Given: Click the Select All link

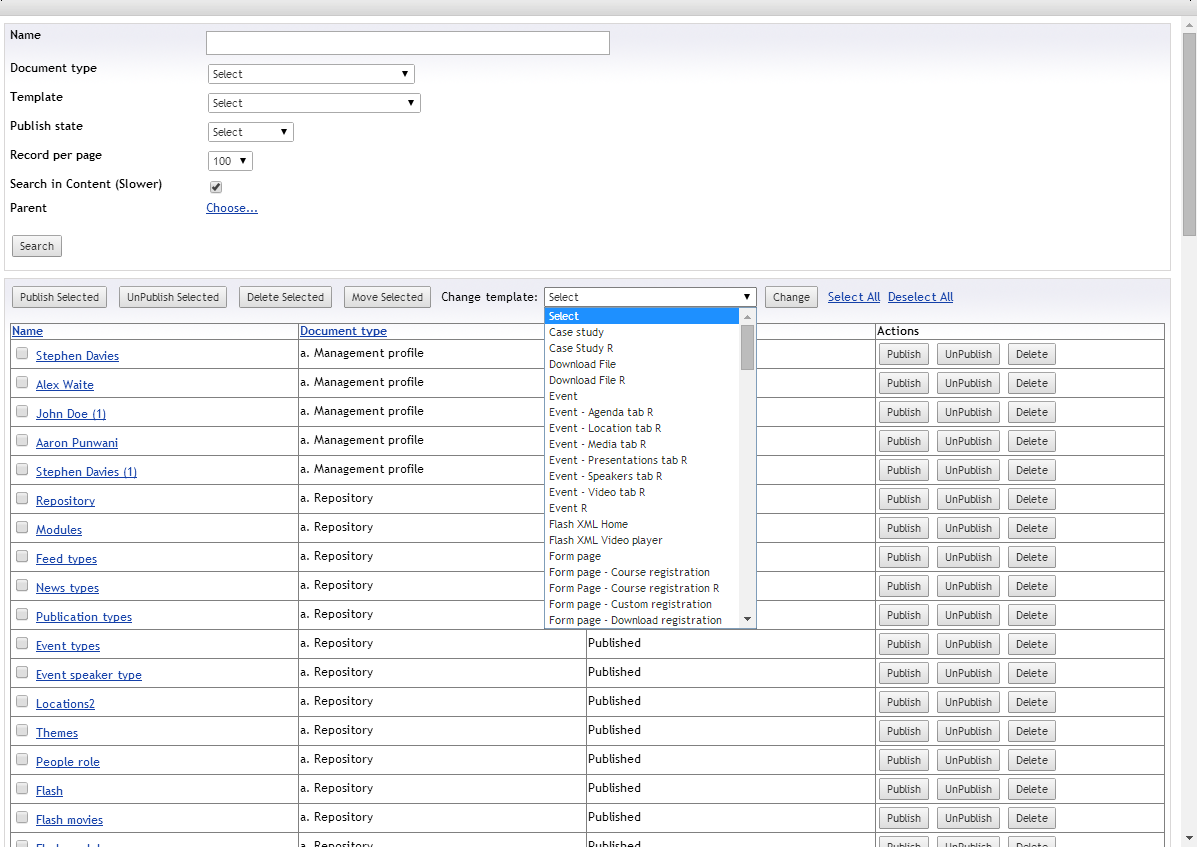Looking at the screenshot, I should (x=853, y=297).
